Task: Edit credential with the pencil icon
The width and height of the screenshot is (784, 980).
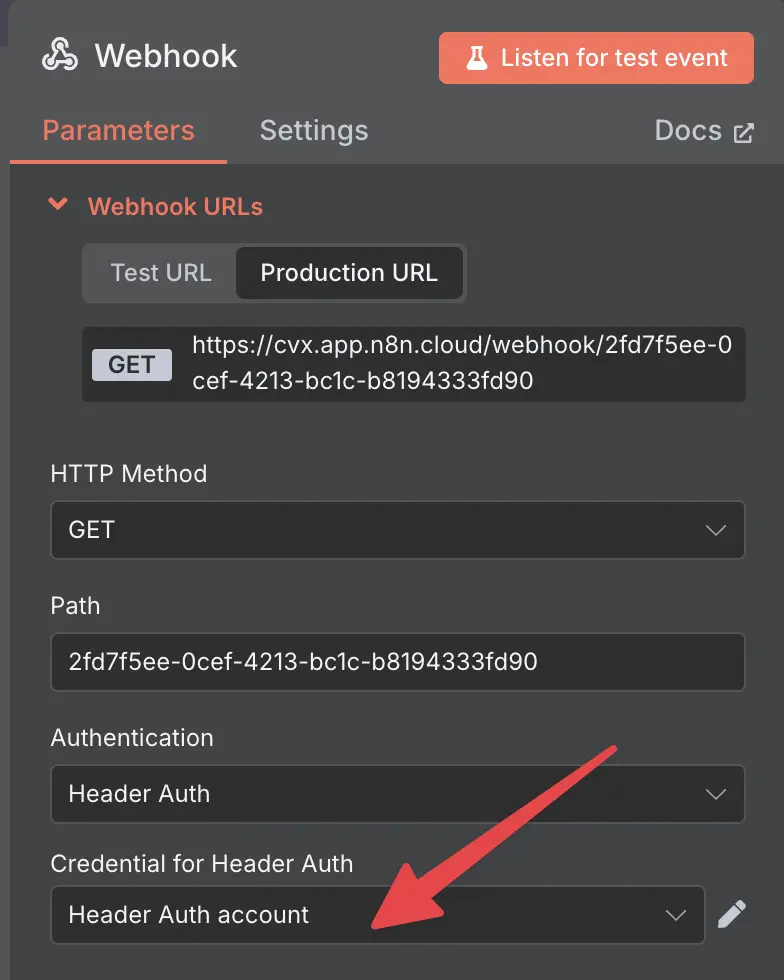Action: (x=731, y=914)
